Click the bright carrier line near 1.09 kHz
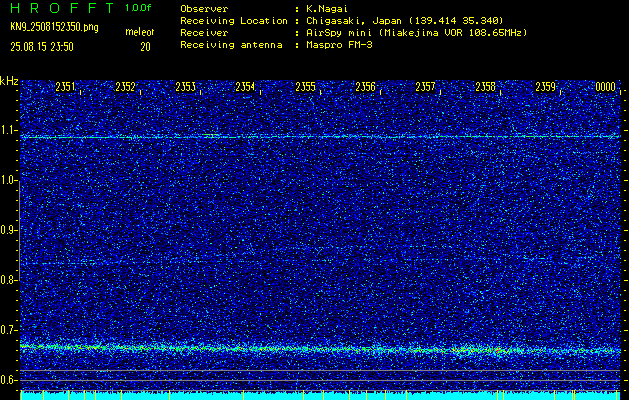The height and width of the screenshot is (400, 629). point(320,137)
